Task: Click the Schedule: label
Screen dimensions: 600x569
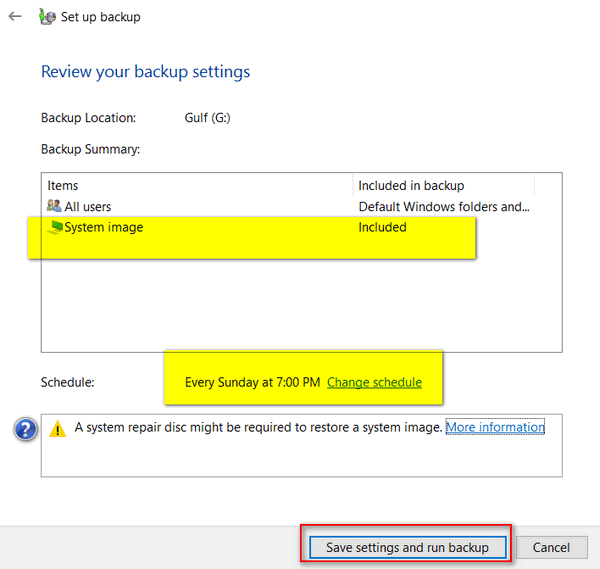Action: click(67, 382)
